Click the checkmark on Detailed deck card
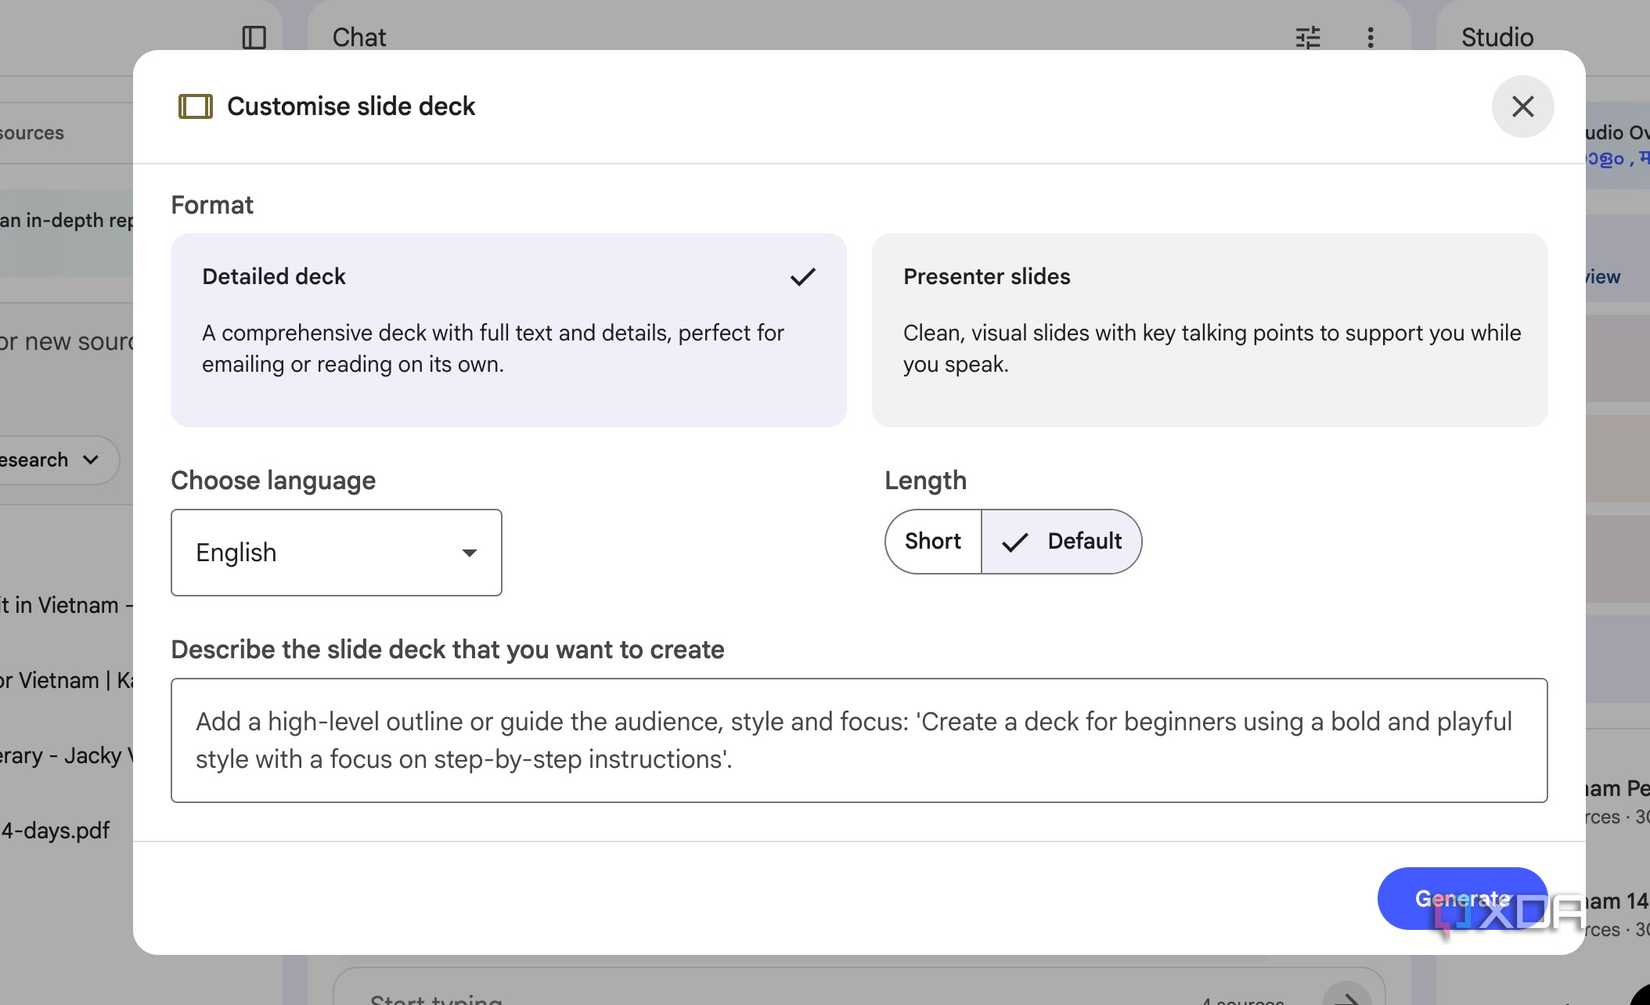1650x1005 pixels. pyautogui.click(x=802, y=277)
